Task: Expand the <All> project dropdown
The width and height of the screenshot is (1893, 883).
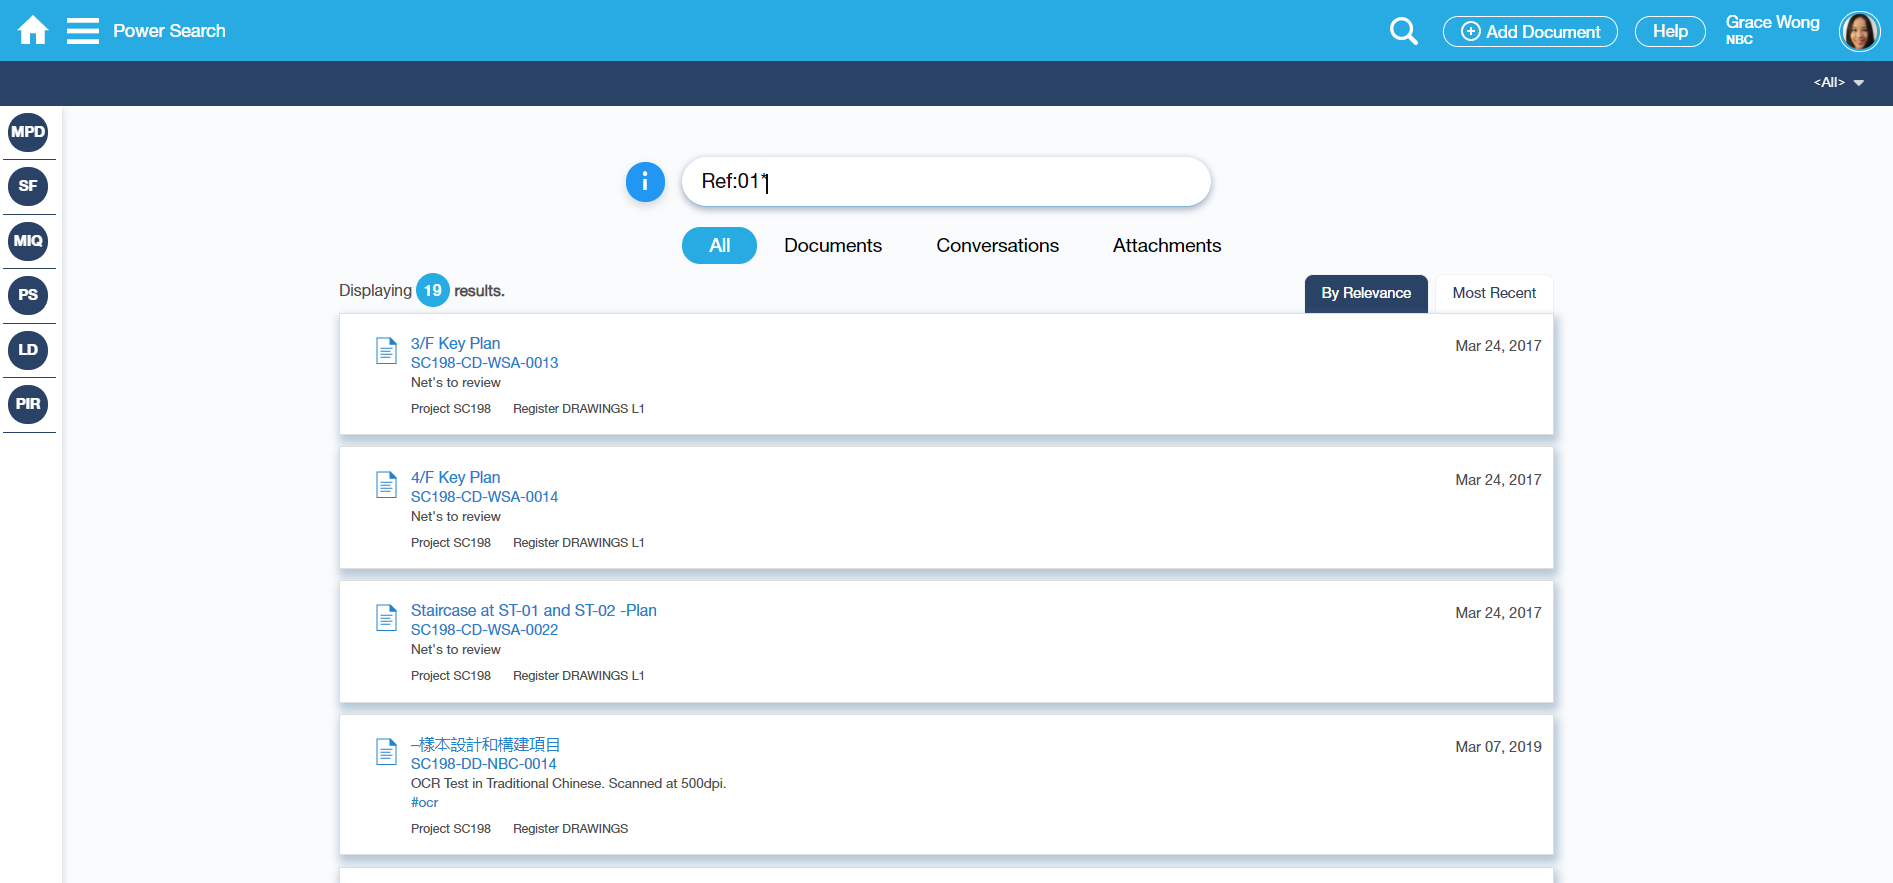Action: click(1838, 83)
